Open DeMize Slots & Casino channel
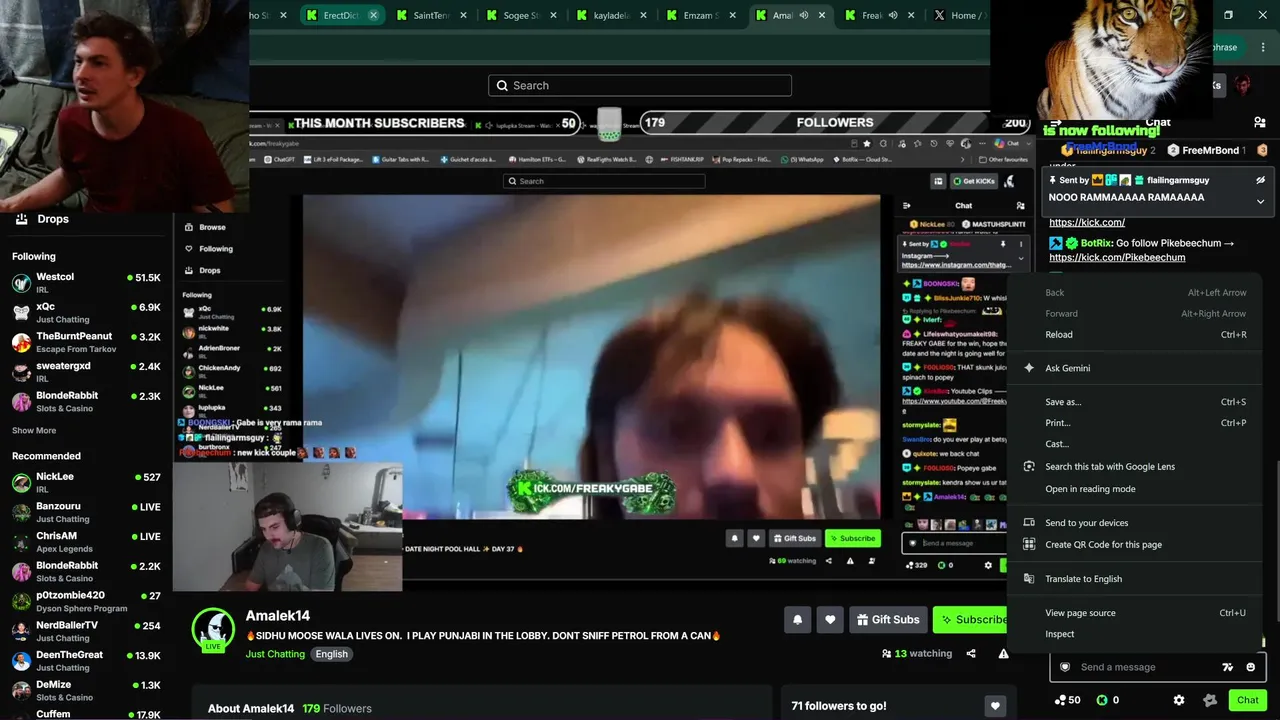Screen dimensions: 1280x720 coord(86,691)
